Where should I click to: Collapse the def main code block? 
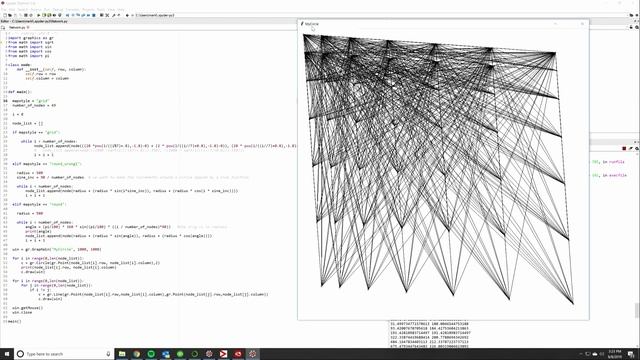6,92
